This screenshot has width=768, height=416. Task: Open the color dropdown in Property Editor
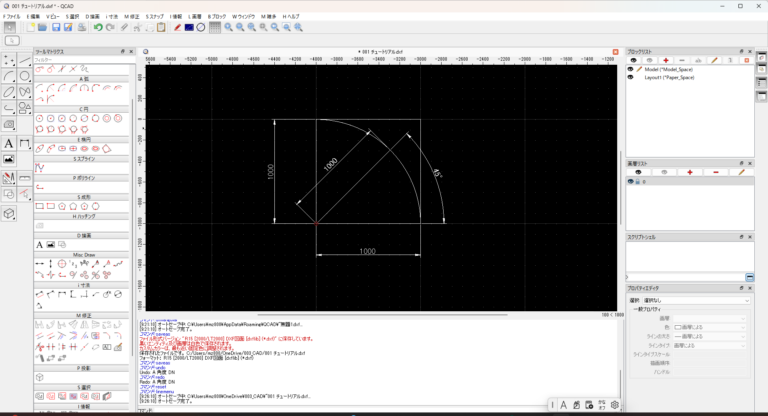(710, 326)
